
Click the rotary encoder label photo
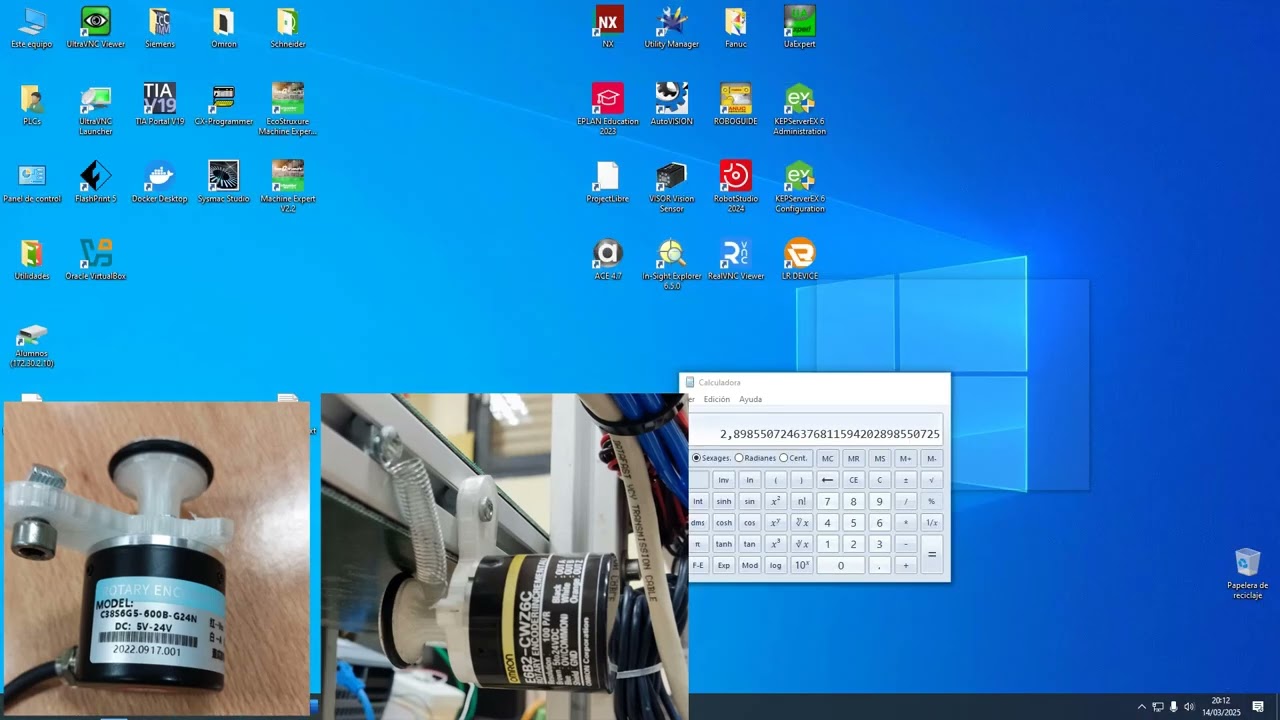point(157,558)
